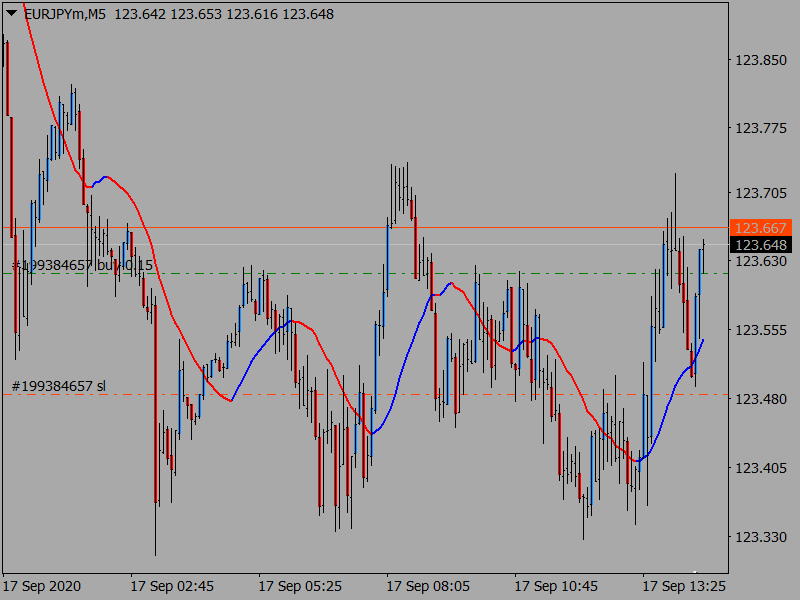Click the EURJPYm,M5 symbol title
The image size is (800, 600).
point(65,14)
